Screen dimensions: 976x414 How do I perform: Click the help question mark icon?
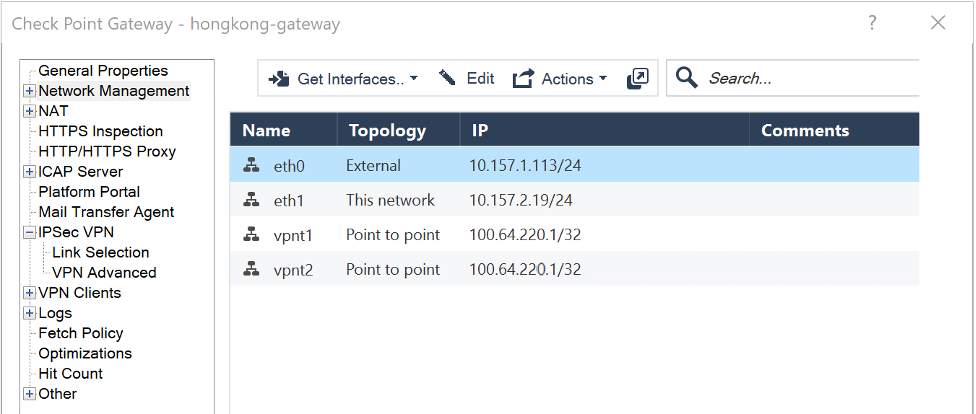coord(872,23)
